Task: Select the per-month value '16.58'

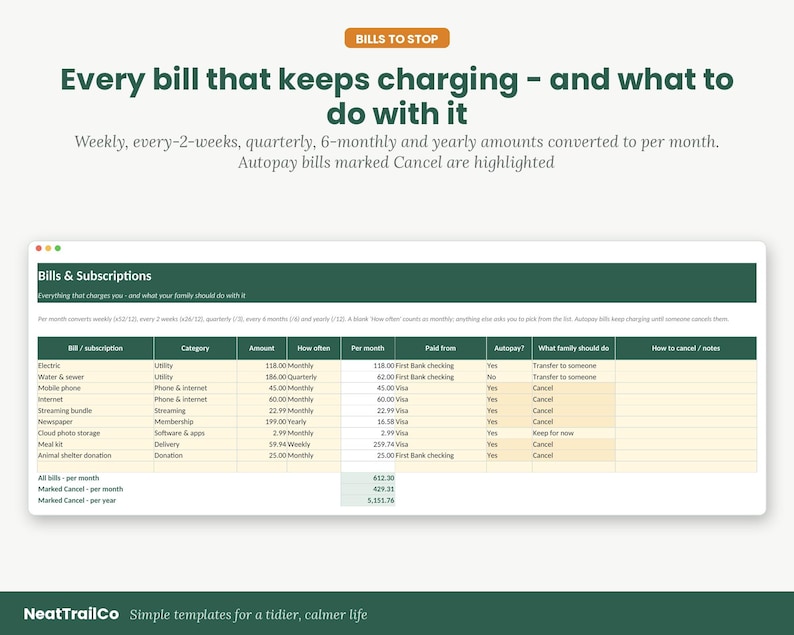Action: [368, 422]
